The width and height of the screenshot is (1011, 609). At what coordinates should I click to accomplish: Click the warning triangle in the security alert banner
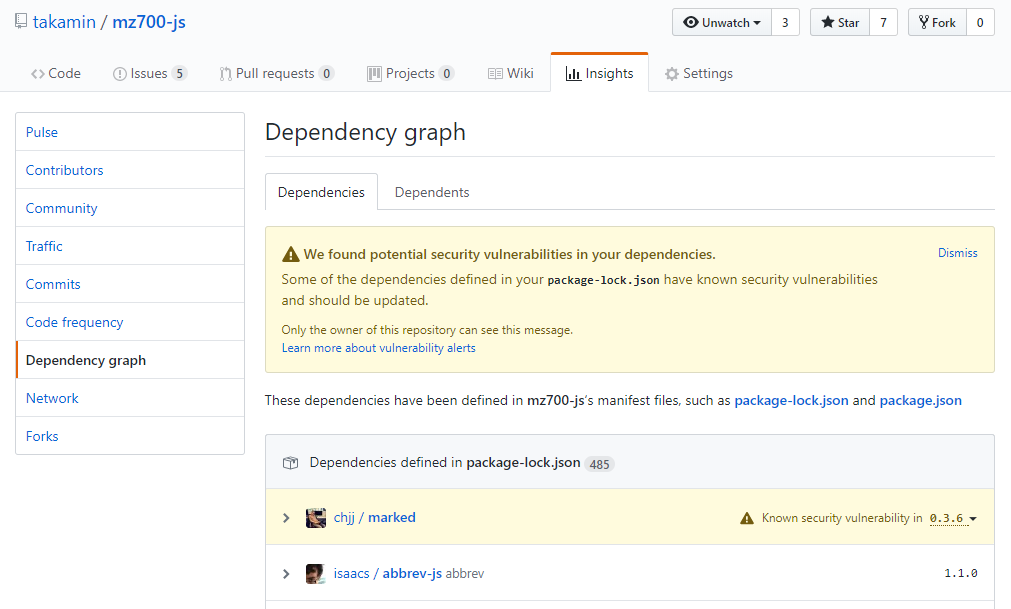point(291,255)
